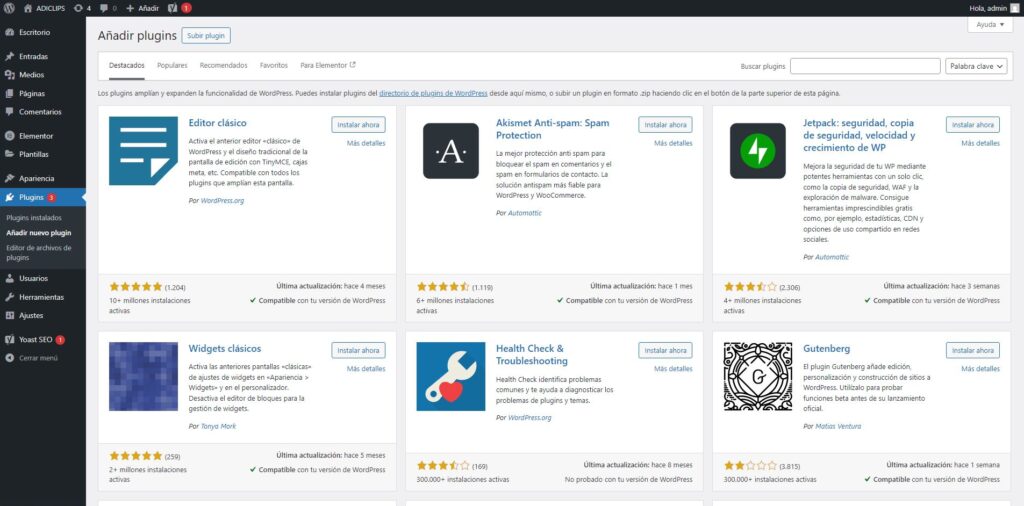Screen dimensions: 1024x506
Task: Open Comentarios section
Action: [x=40, y=112]
